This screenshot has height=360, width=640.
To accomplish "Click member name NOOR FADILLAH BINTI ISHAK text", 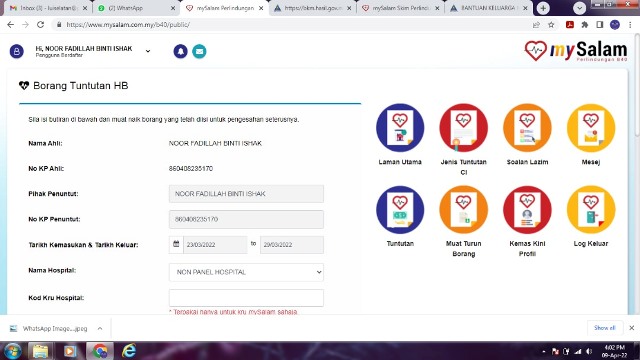I will pyautogui.click(x=215, y=143).
